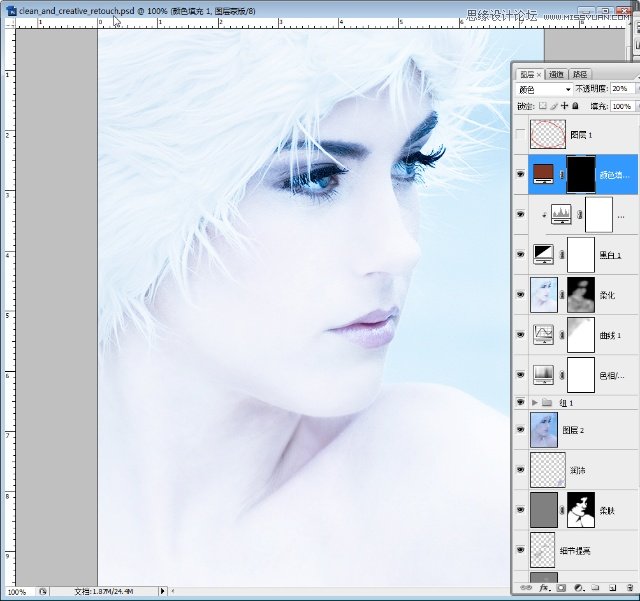Click the status bar preview icon beside 100%

(43, 591)
